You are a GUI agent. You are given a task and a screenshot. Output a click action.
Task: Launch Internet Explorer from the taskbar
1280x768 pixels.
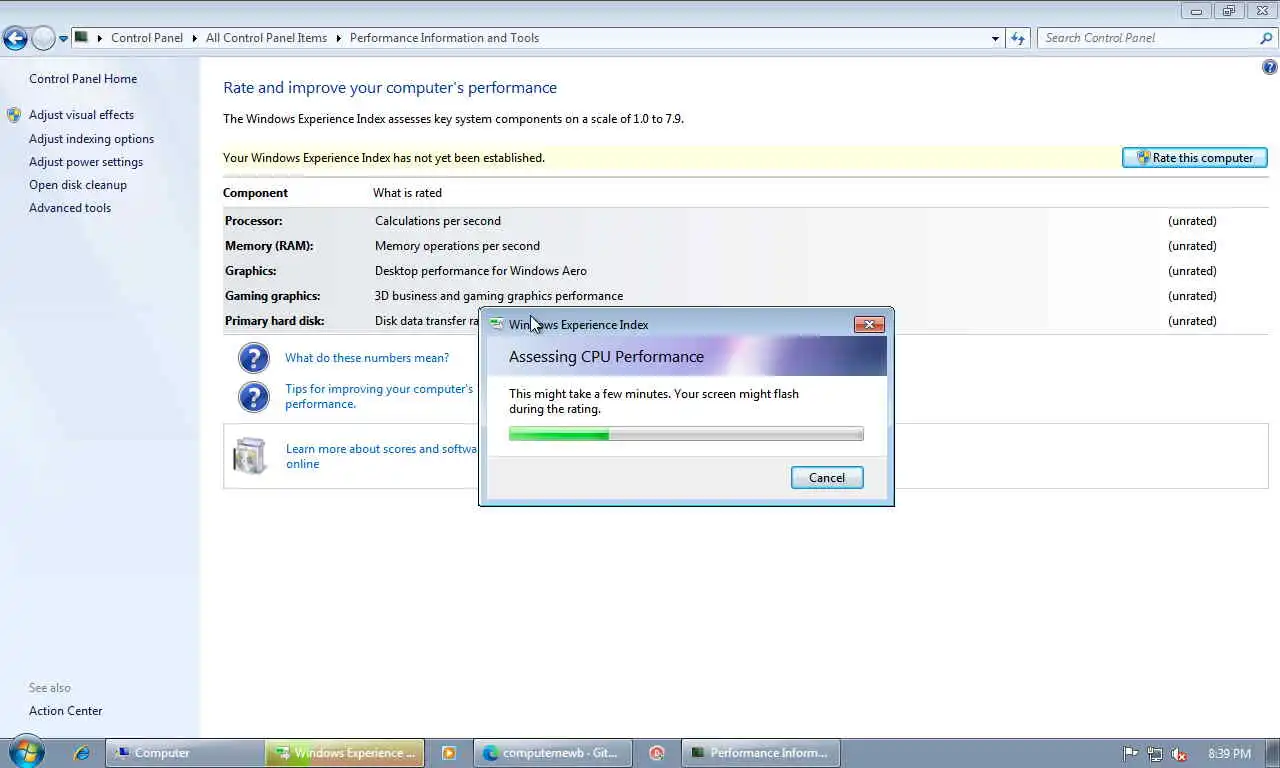pos(82,753)
